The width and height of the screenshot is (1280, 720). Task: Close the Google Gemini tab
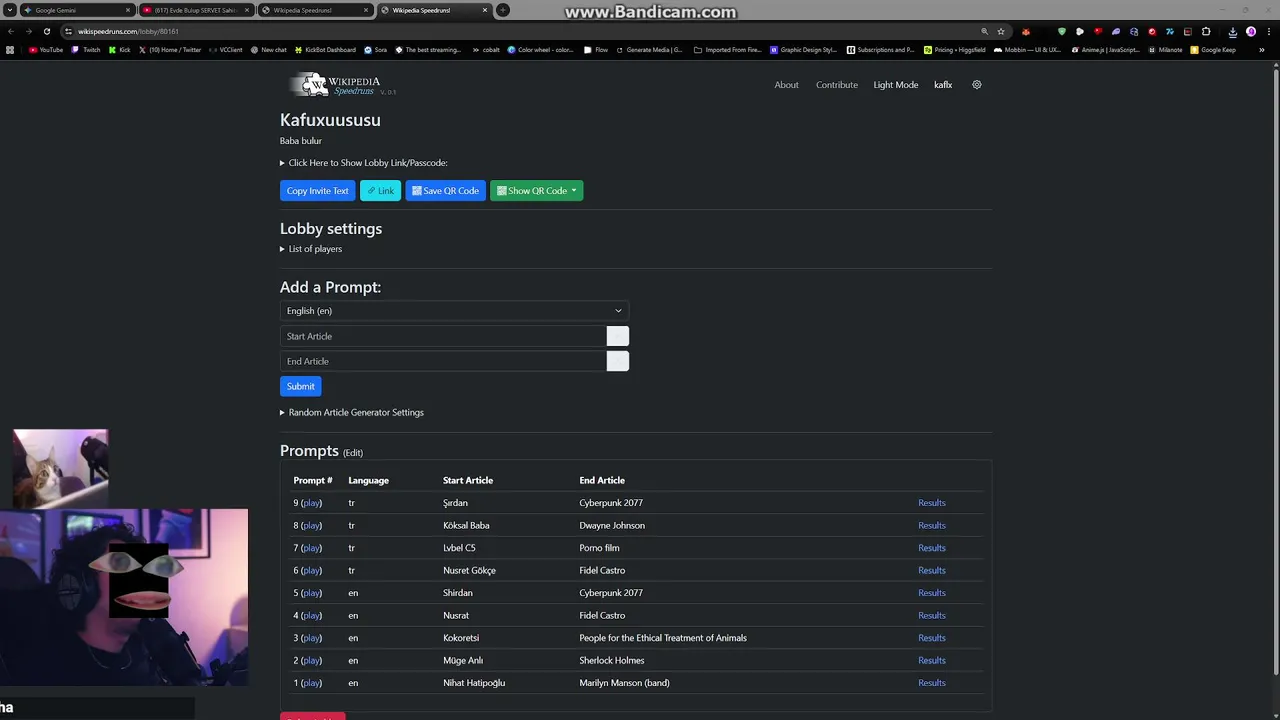128,10
